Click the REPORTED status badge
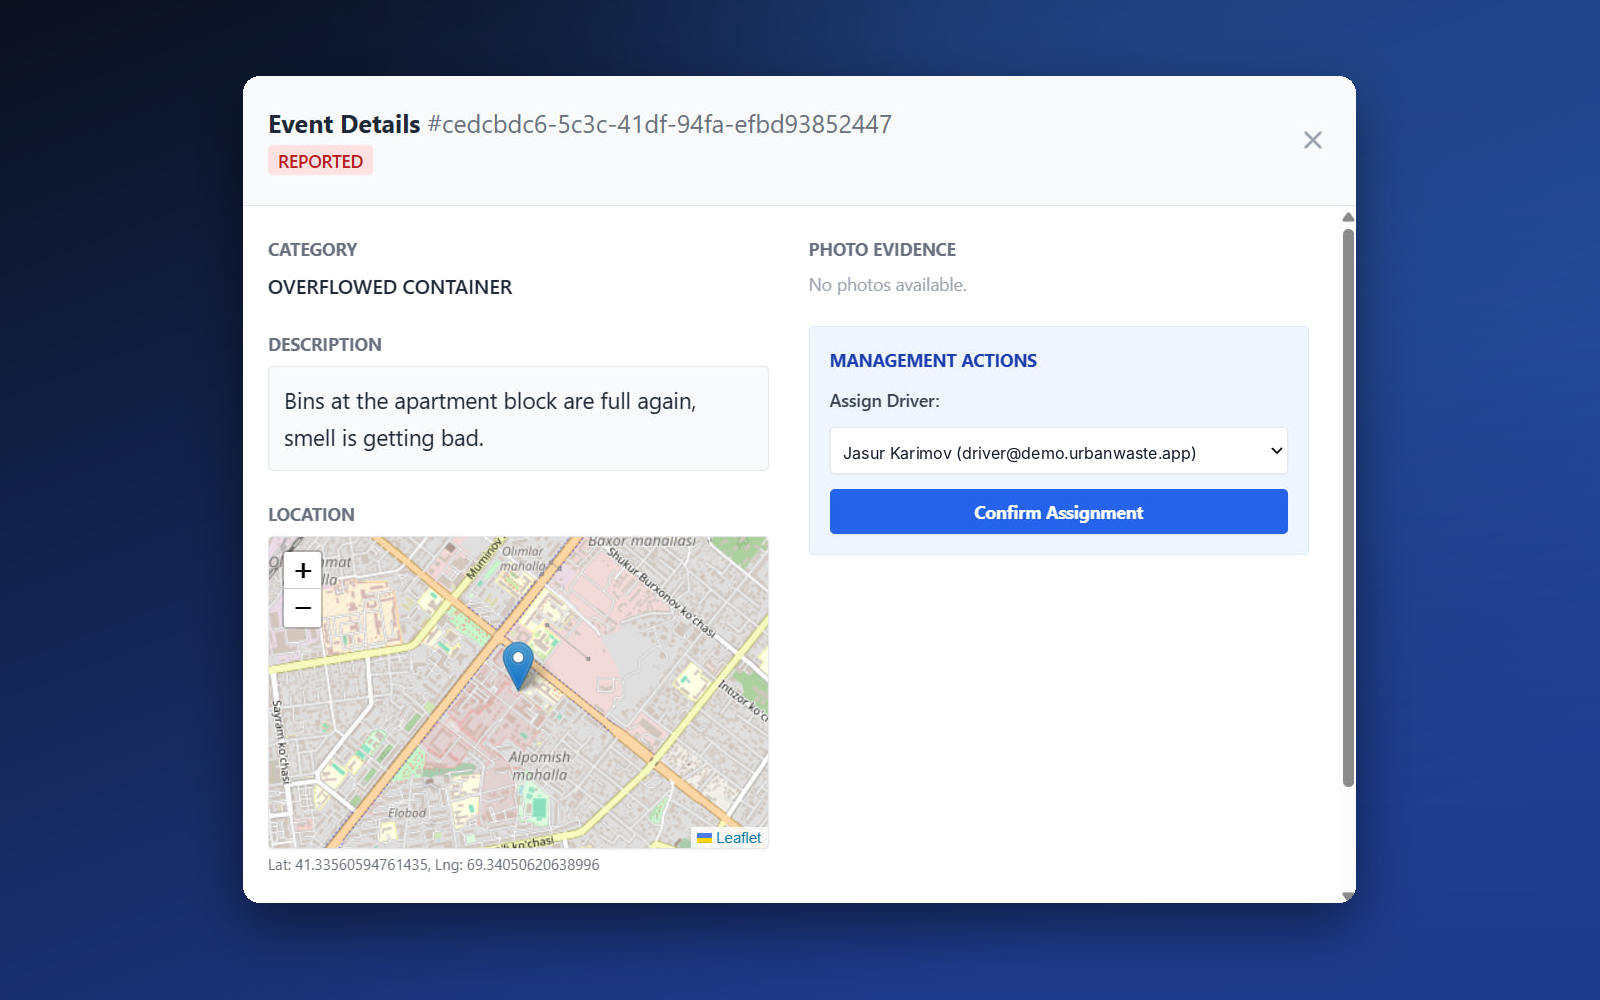Image resolution: width=1600 pixels, height=1000 pixels. tap(320, 161)
